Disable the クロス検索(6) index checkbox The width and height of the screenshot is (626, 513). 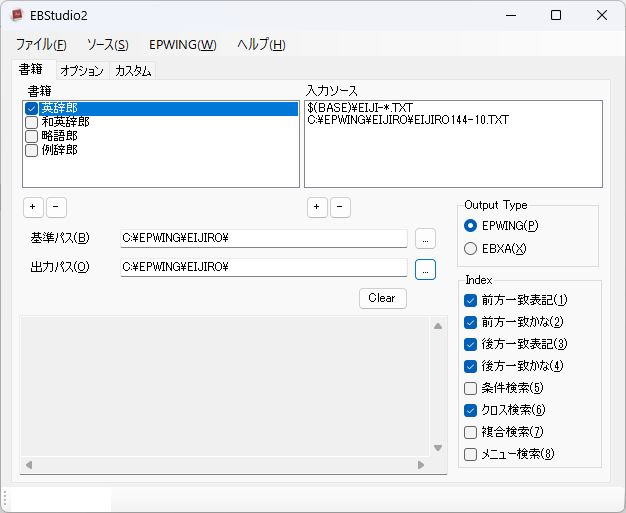point(471,410)
